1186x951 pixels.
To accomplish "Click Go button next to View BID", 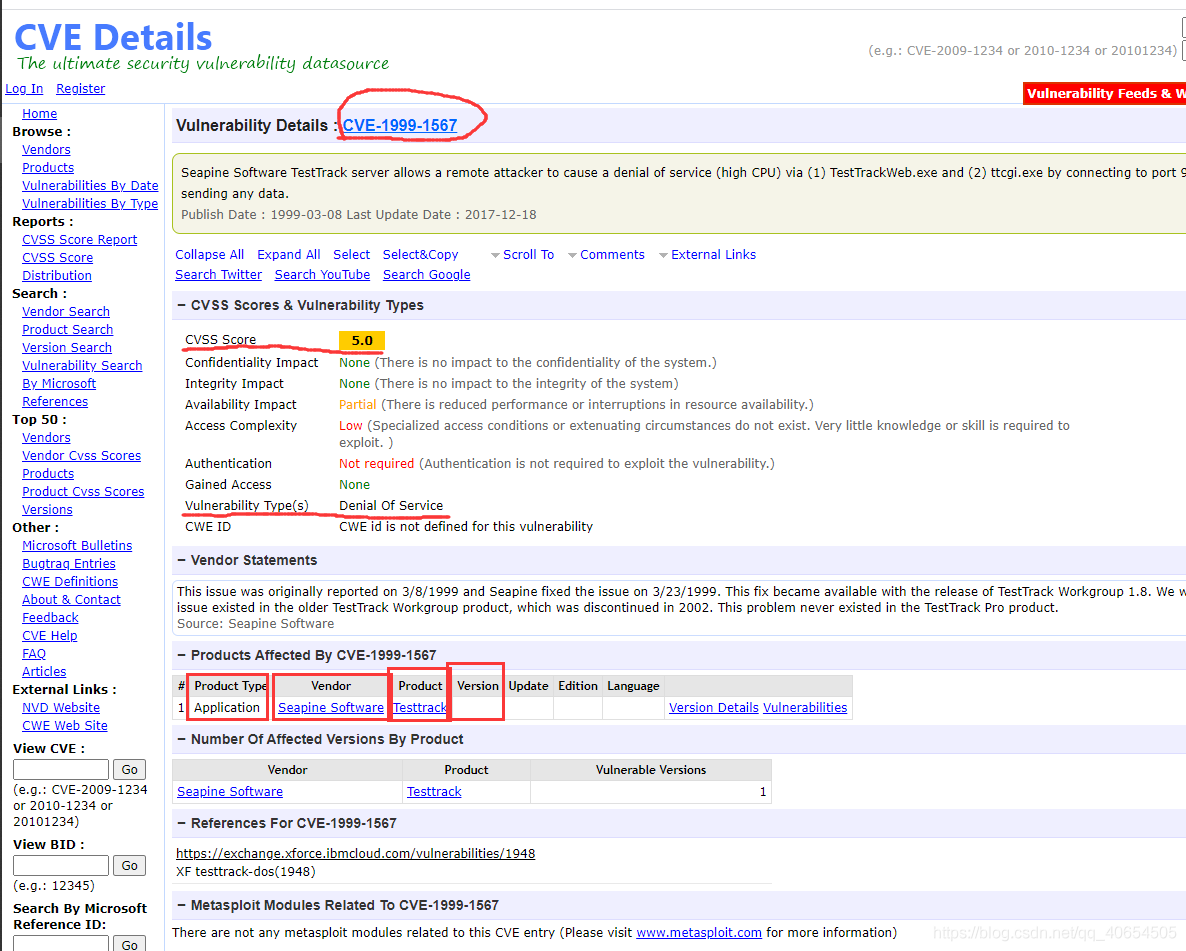I will [x=129, y=866].
